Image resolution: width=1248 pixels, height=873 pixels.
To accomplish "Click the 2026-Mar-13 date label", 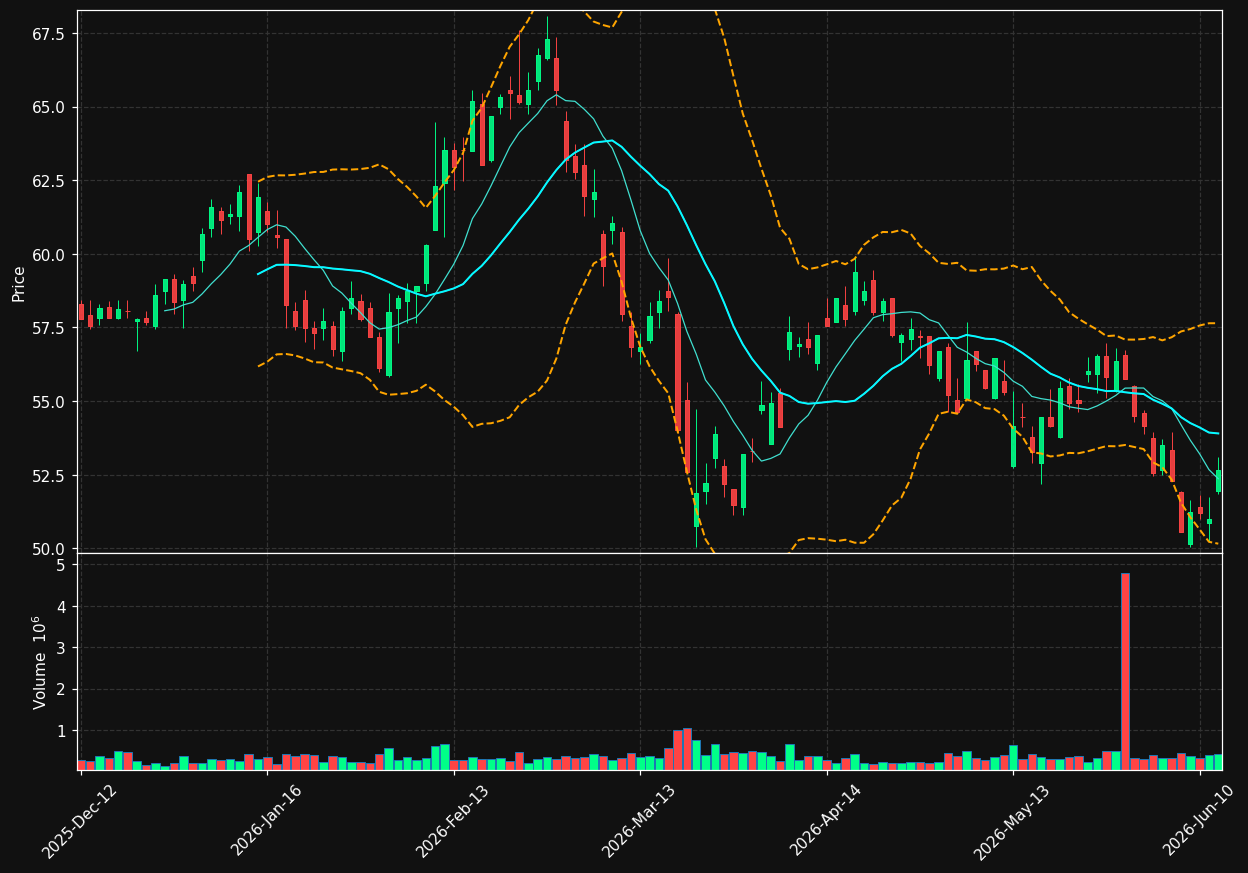I will (x=638, y=821).
